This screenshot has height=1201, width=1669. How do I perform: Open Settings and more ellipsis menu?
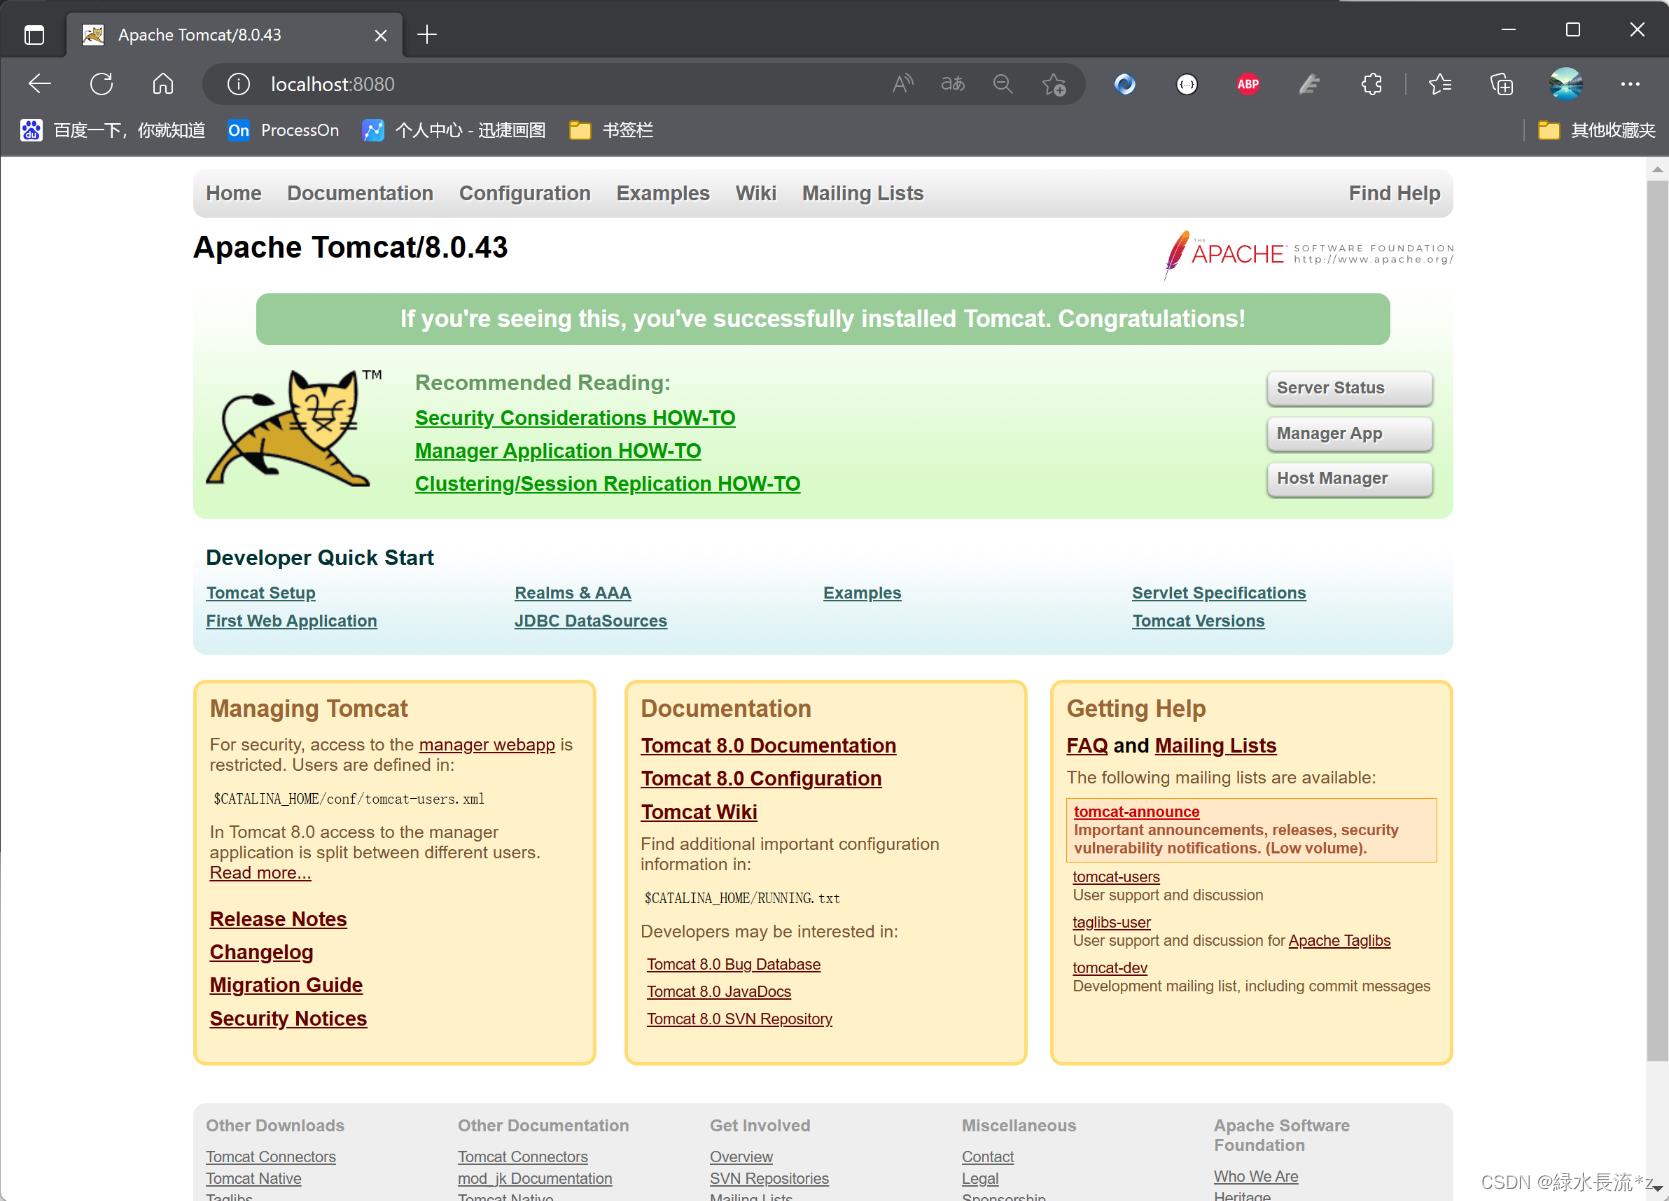point(1630,84)
